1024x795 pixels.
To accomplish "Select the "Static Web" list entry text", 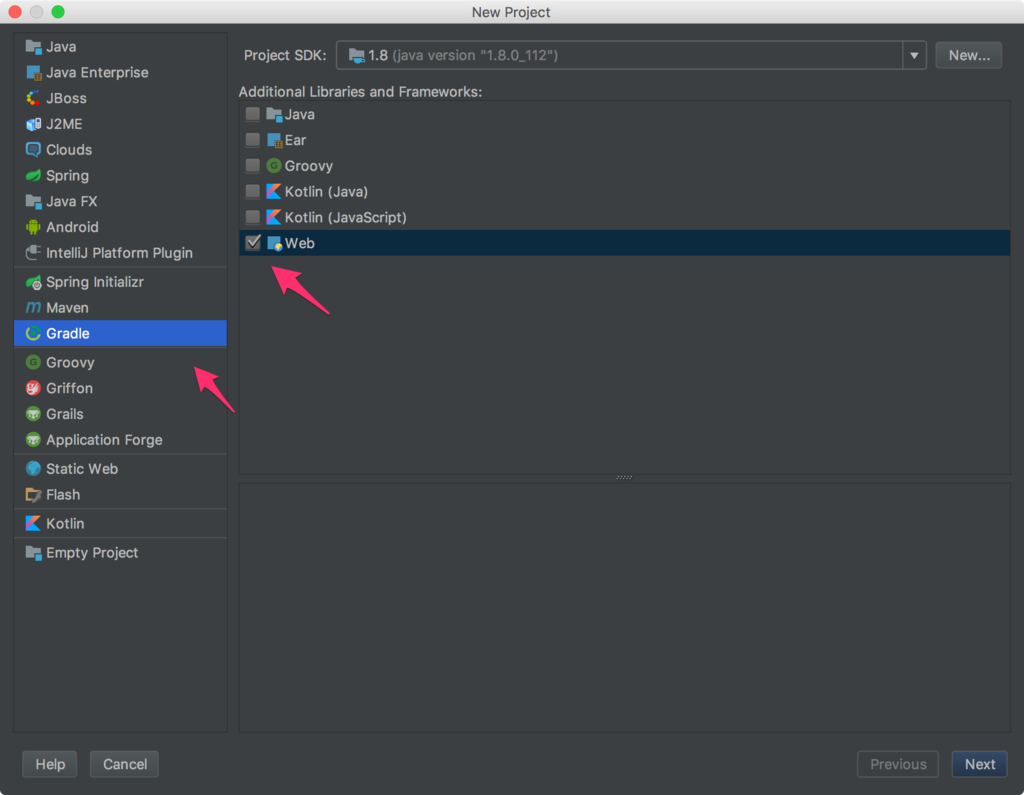I will click(82, 469).
